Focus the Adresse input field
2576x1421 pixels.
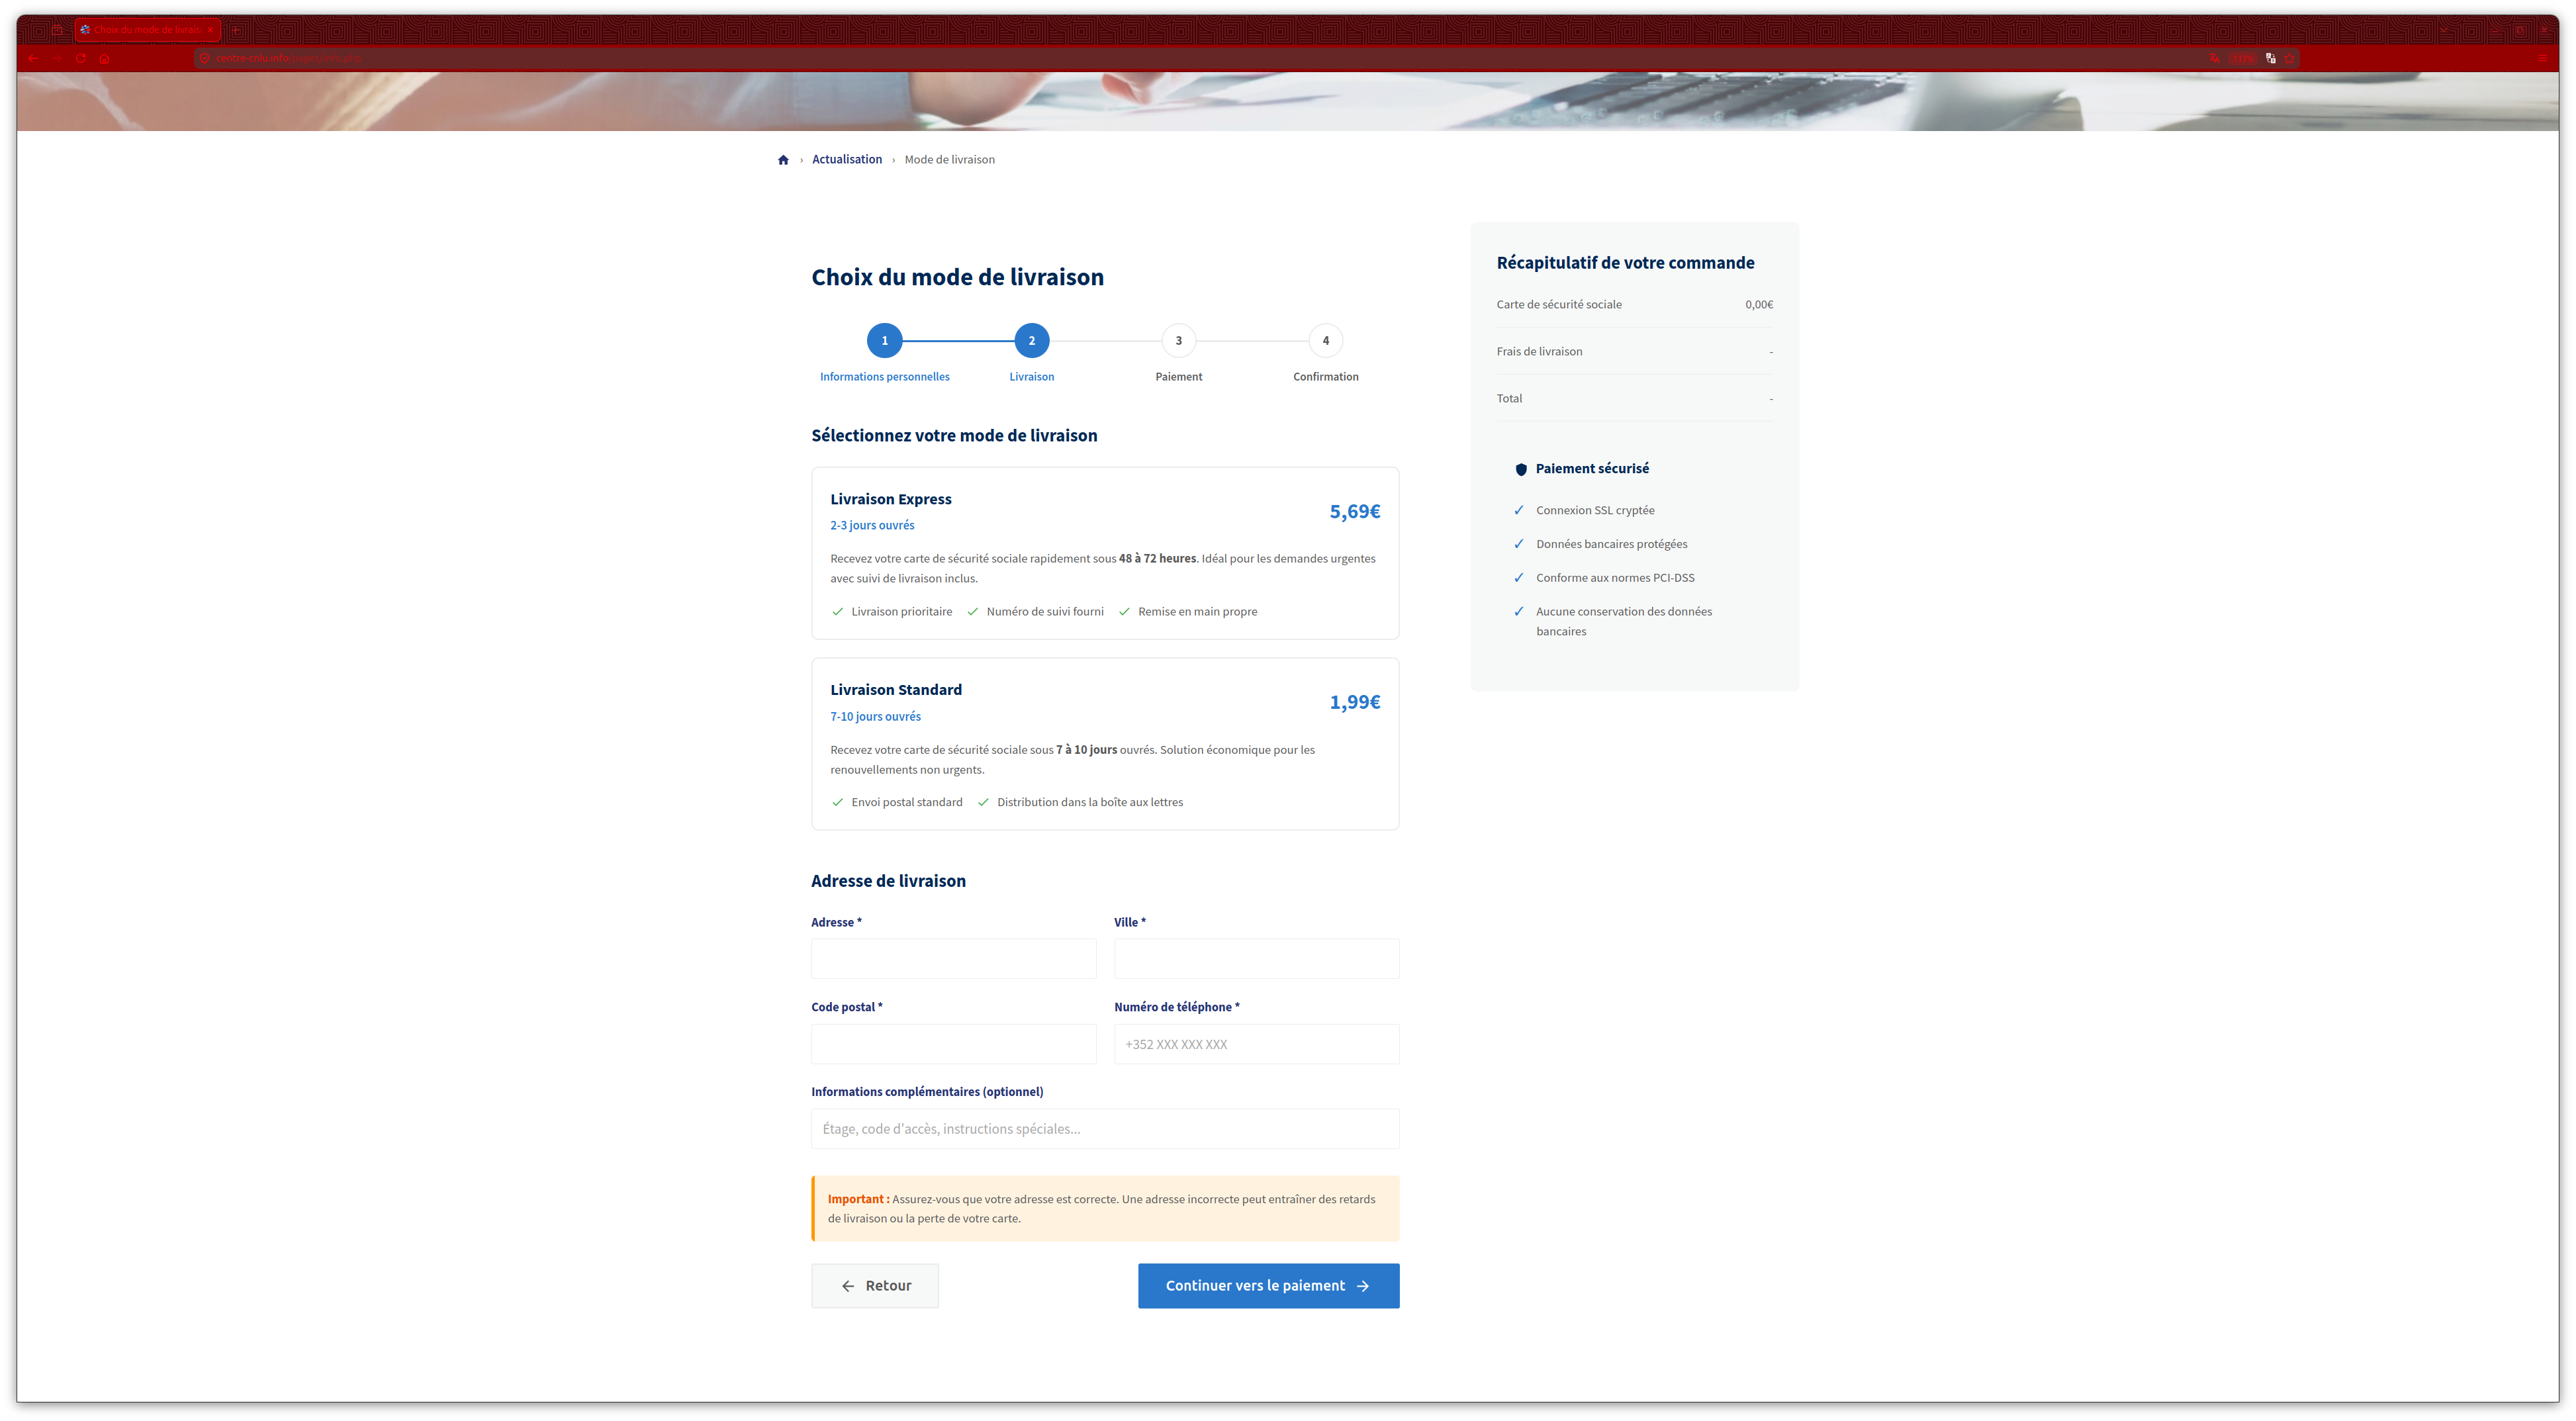[953, 959]
